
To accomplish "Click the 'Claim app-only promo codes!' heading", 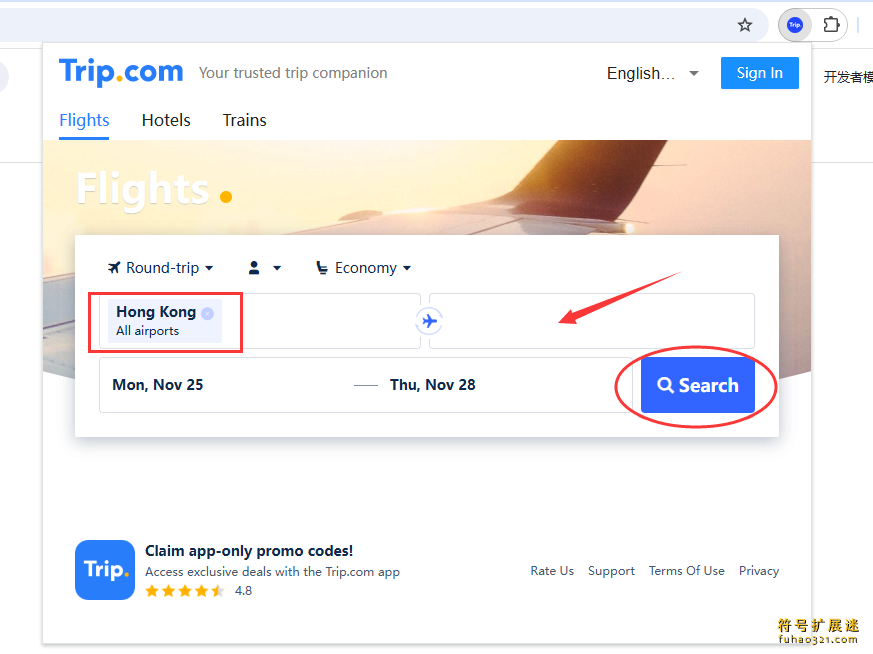I will click(249, 551).
